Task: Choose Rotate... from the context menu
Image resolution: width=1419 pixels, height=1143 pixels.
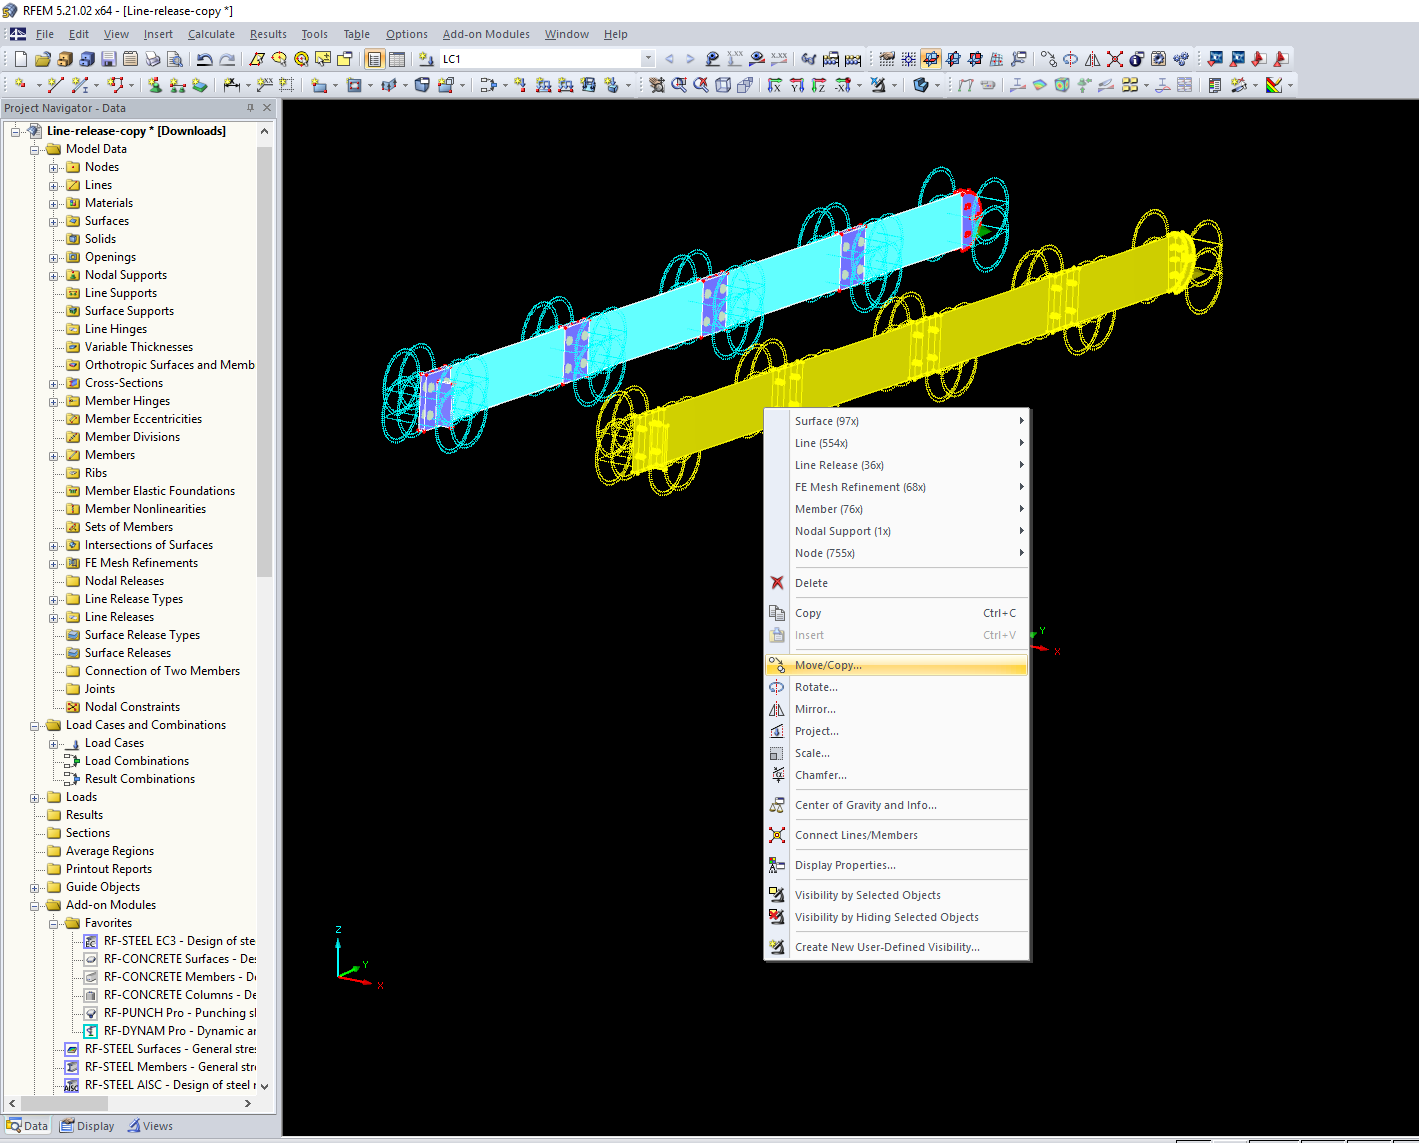Action: pyautogui.click(x=897, y=687)
